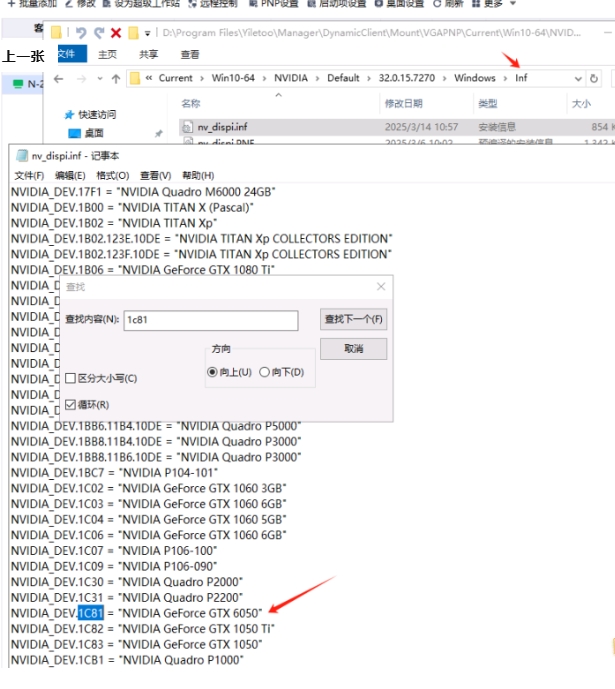Click the 查找内容 search input field

pyautogui.click(x=211, y=320)
